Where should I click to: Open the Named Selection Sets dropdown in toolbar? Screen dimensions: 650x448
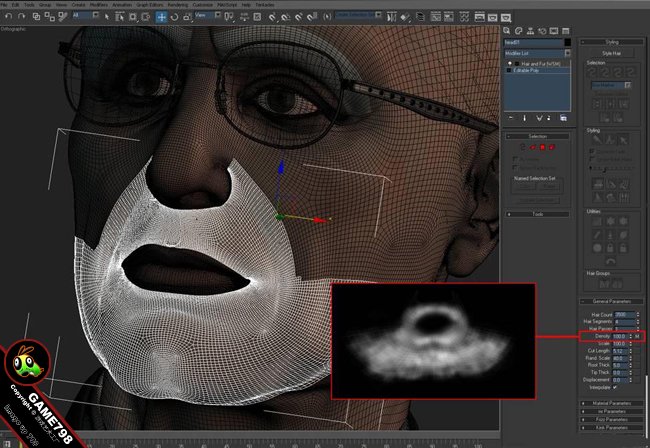click(359, 15)
